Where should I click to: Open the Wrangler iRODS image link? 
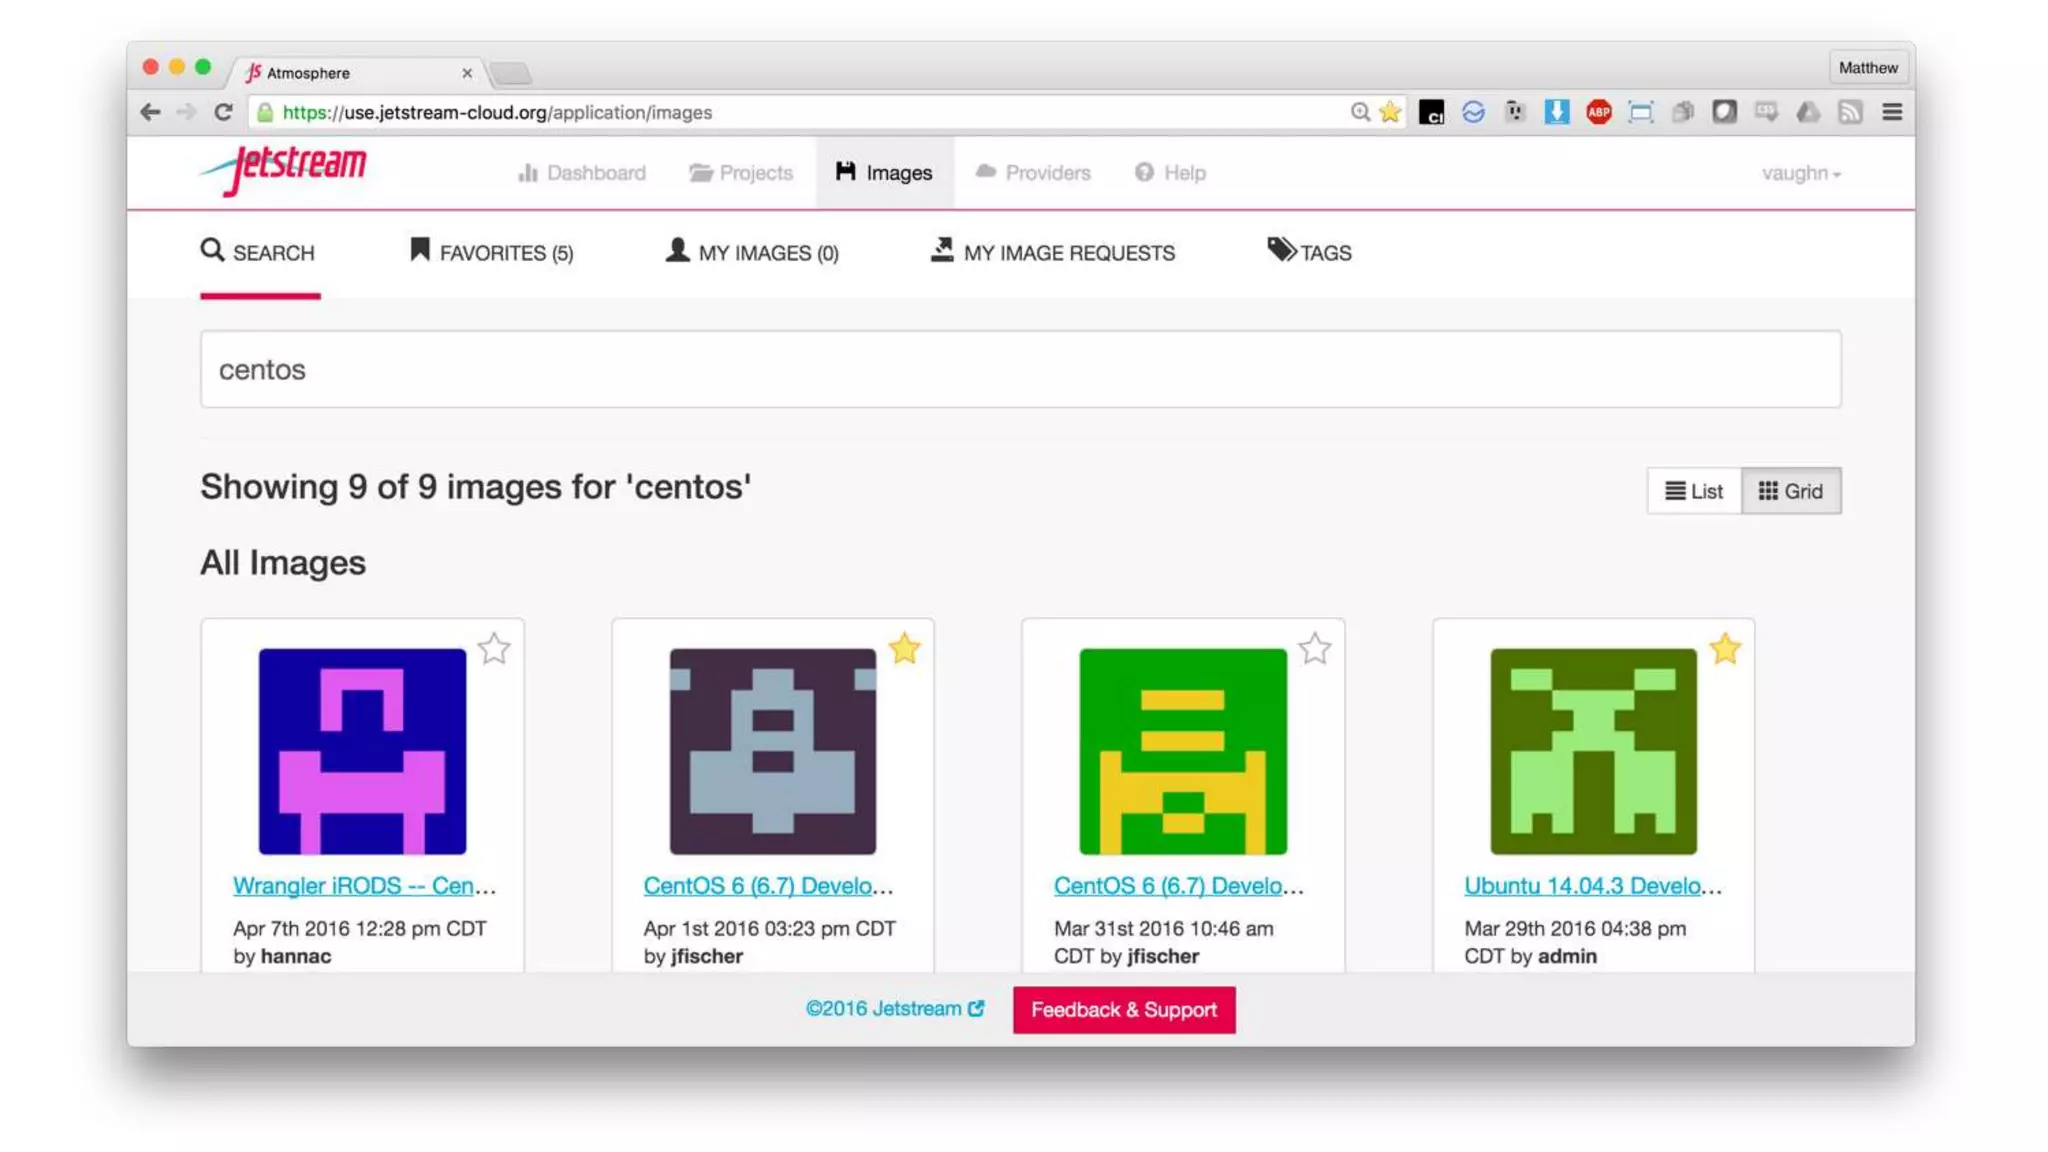pos(364,886)
